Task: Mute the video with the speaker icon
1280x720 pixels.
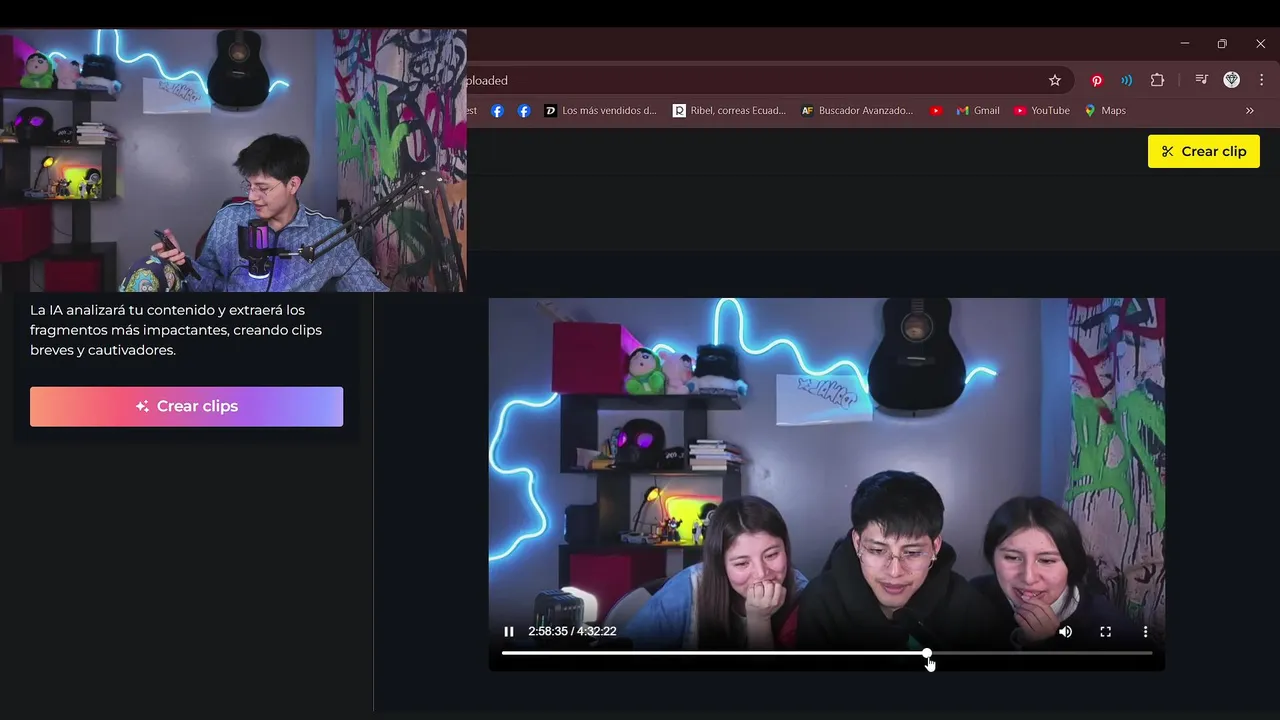Action: [x=1065, y=631]
